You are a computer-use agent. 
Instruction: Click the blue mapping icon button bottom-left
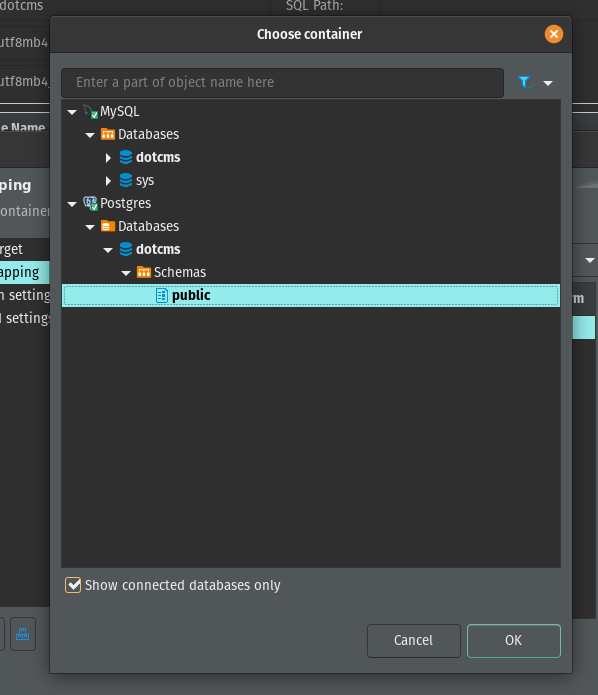click(x=23, y=634)
